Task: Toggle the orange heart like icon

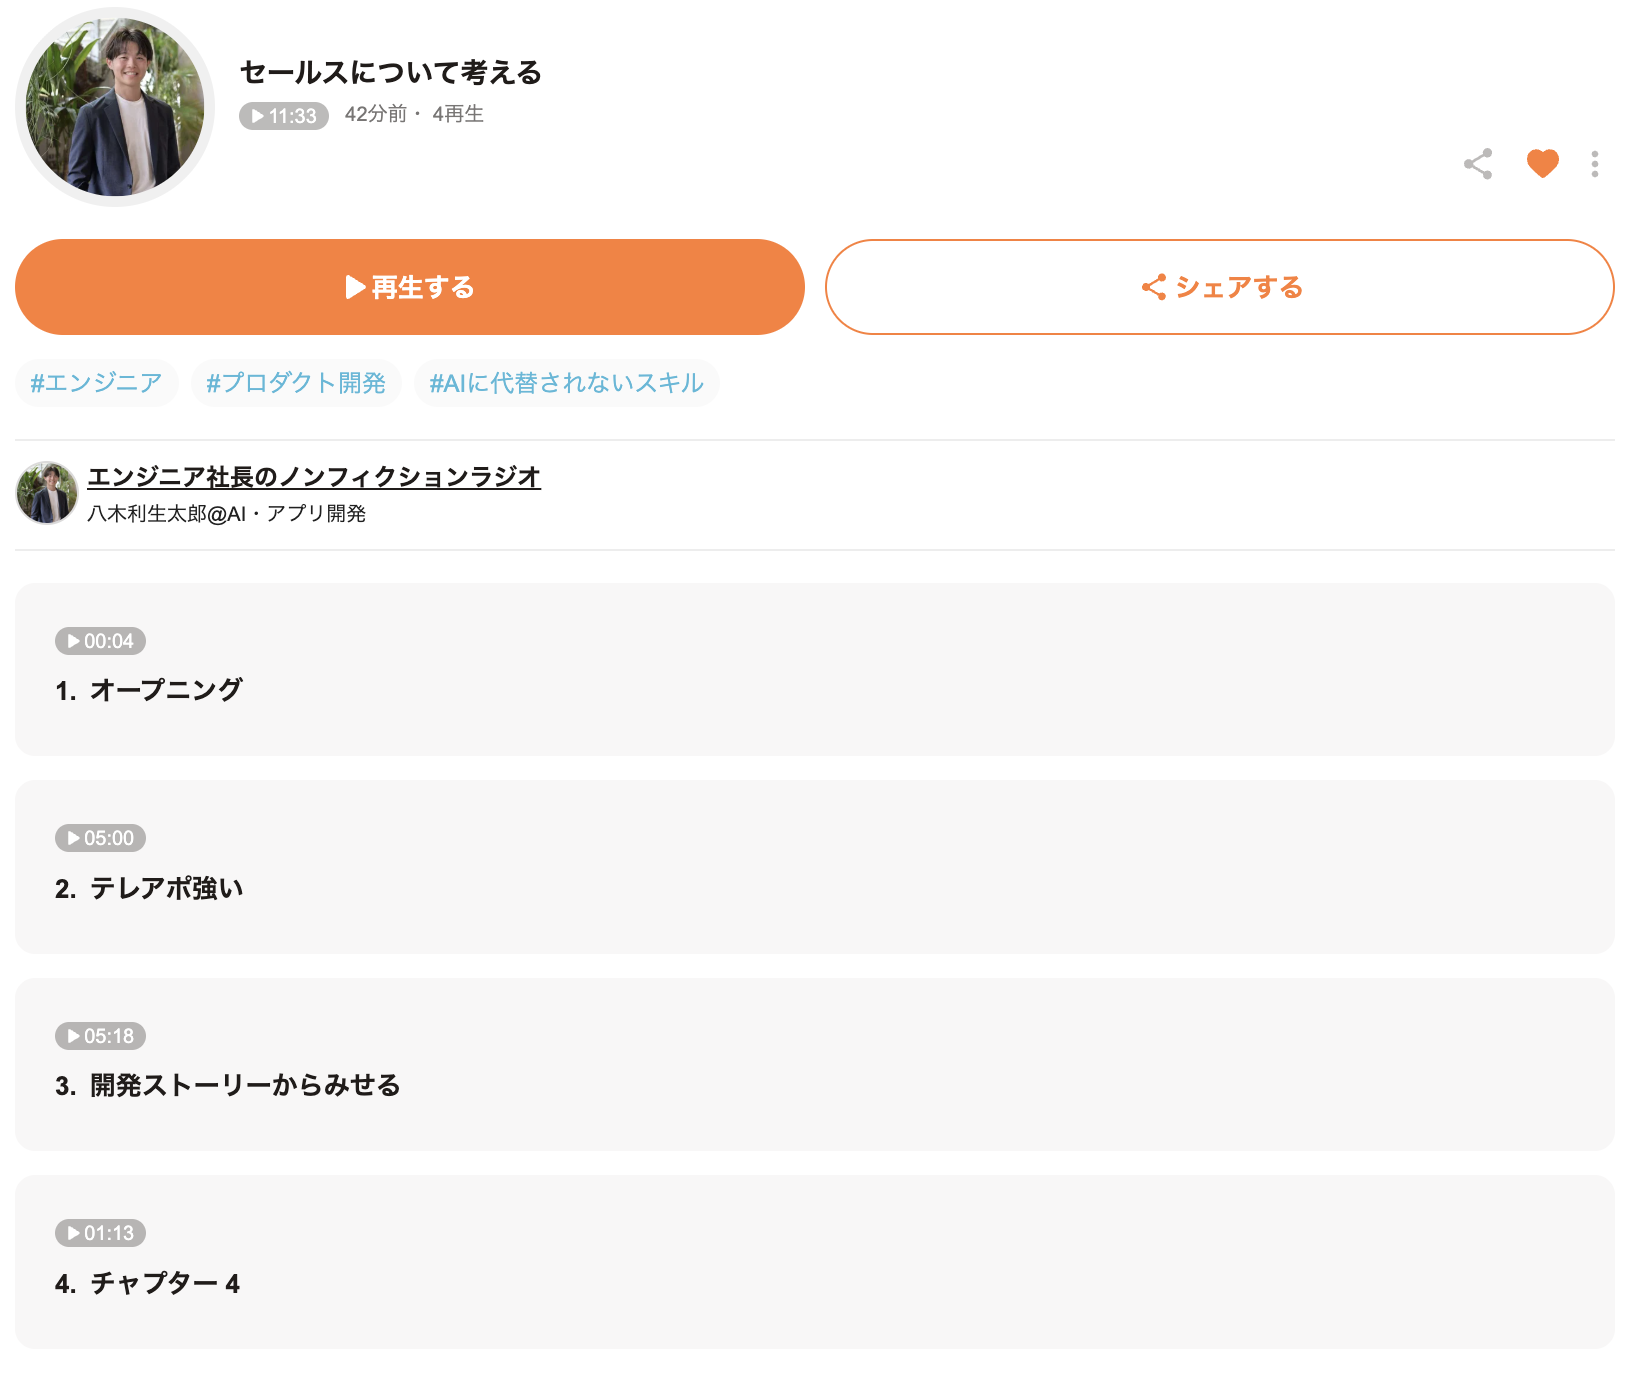Action: point(1542,163)
